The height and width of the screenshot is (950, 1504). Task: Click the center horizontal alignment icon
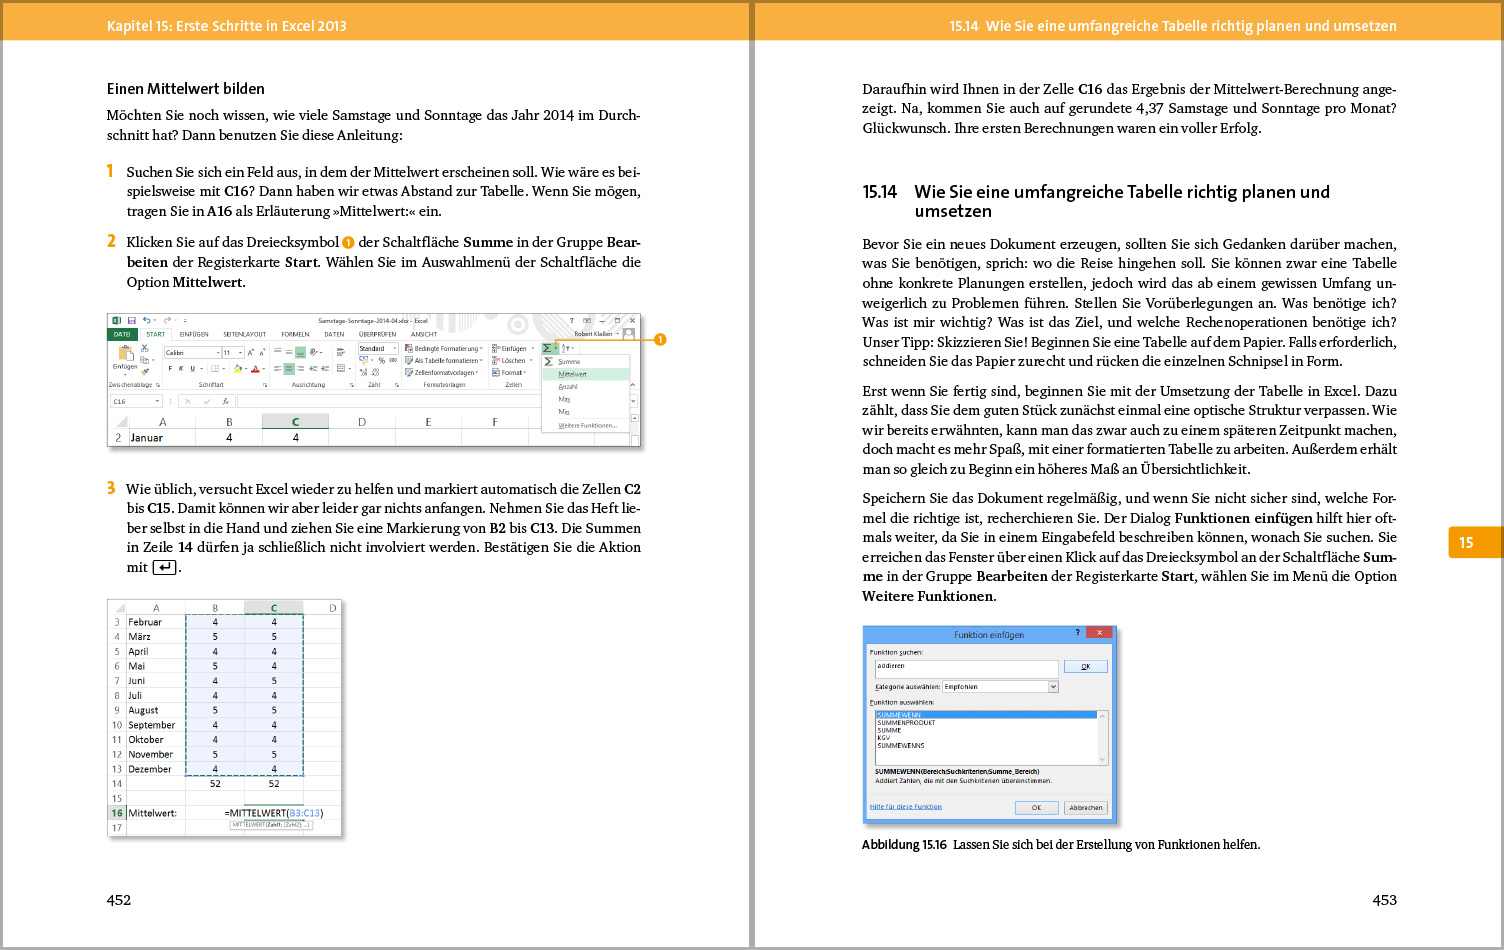pyautogui.click(x=289, y=369)
